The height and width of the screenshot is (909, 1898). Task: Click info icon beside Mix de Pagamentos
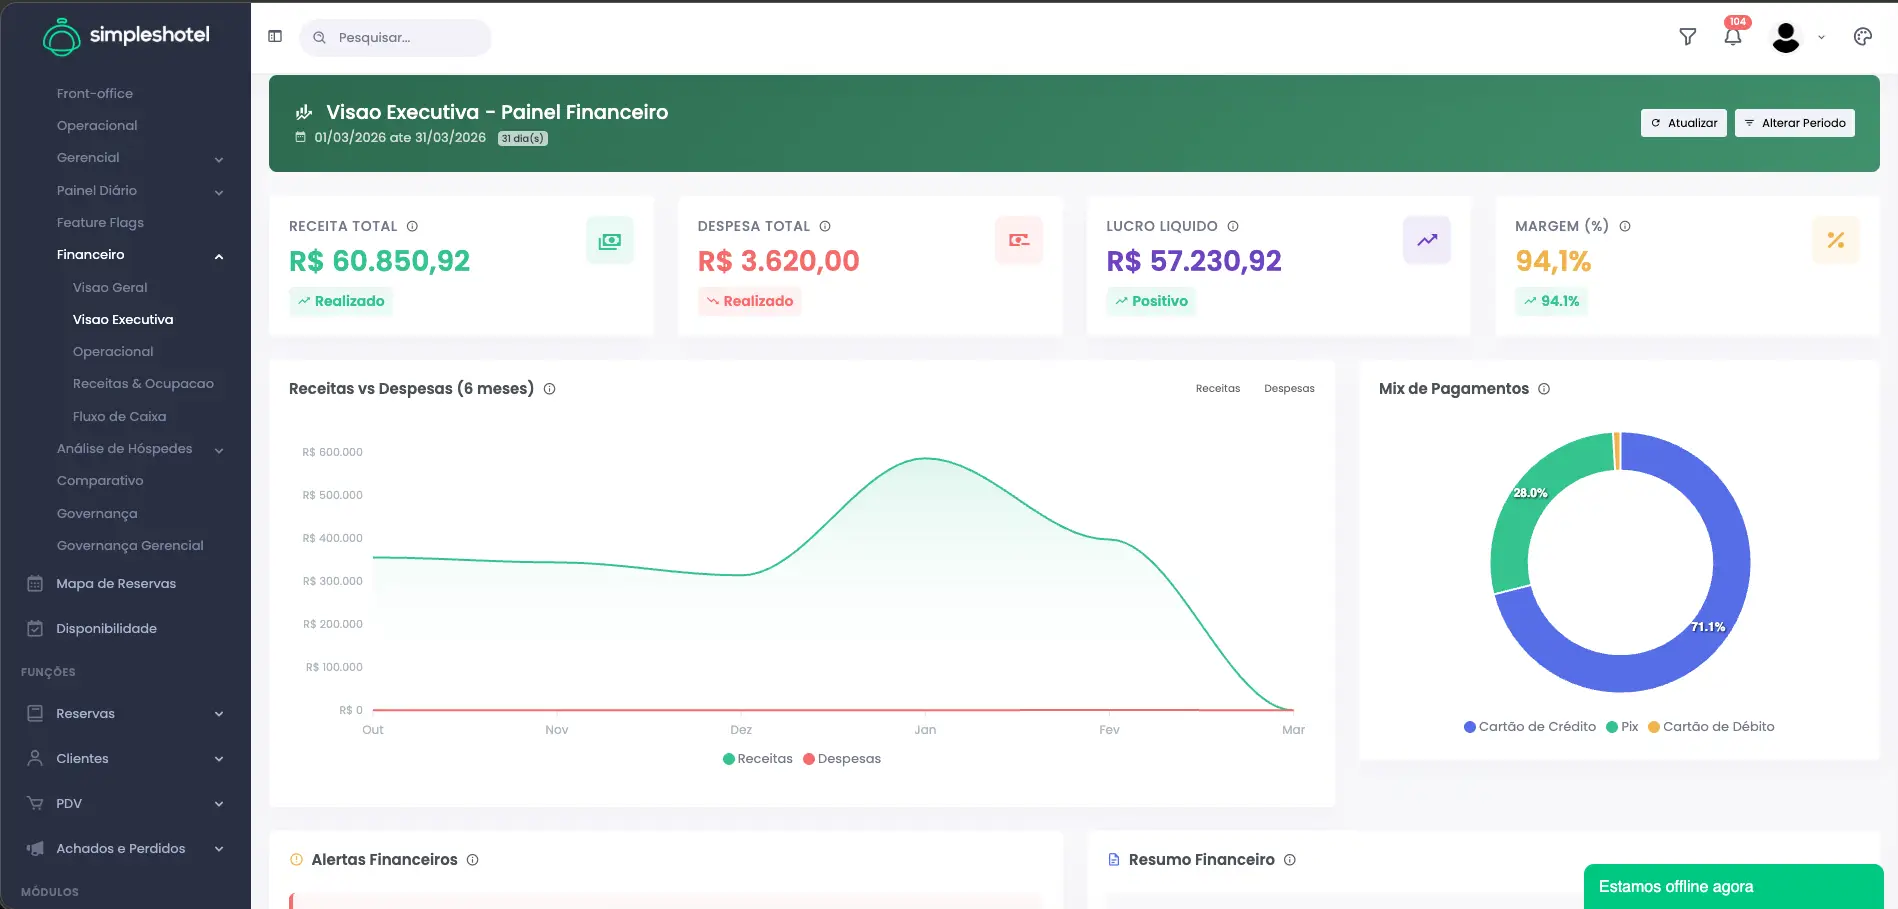(1544, 389)
